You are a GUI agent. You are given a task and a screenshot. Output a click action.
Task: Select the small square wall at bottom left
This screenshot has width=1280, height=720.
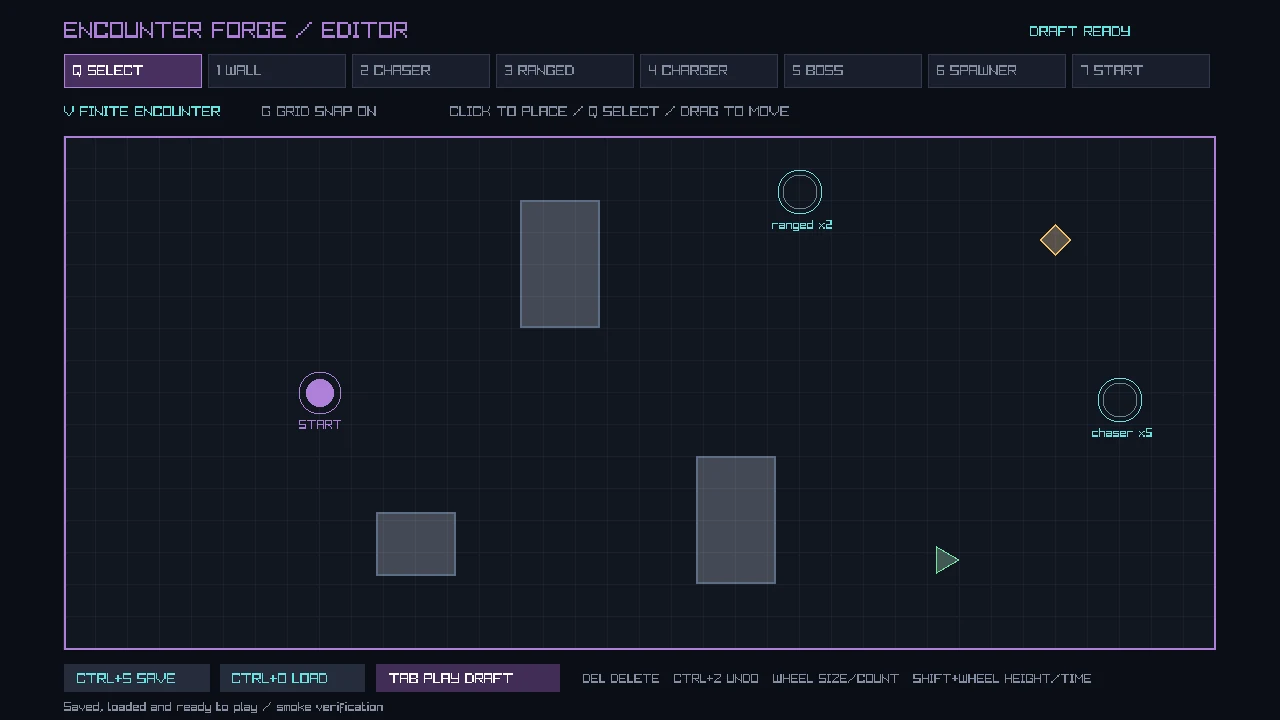416,544
